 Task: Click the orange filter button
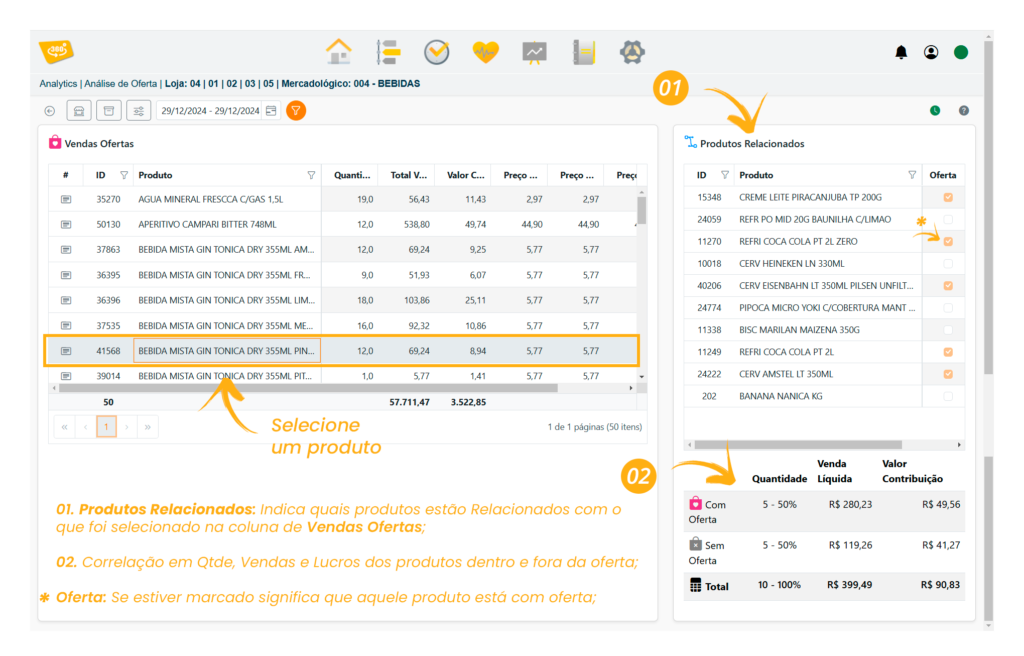296,110
